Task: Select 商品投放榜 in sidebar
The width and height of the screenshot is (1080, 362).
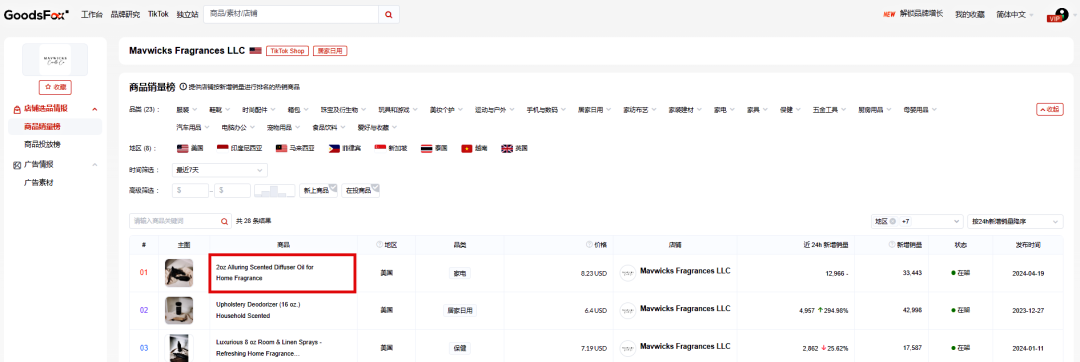Action: [42, 145]
